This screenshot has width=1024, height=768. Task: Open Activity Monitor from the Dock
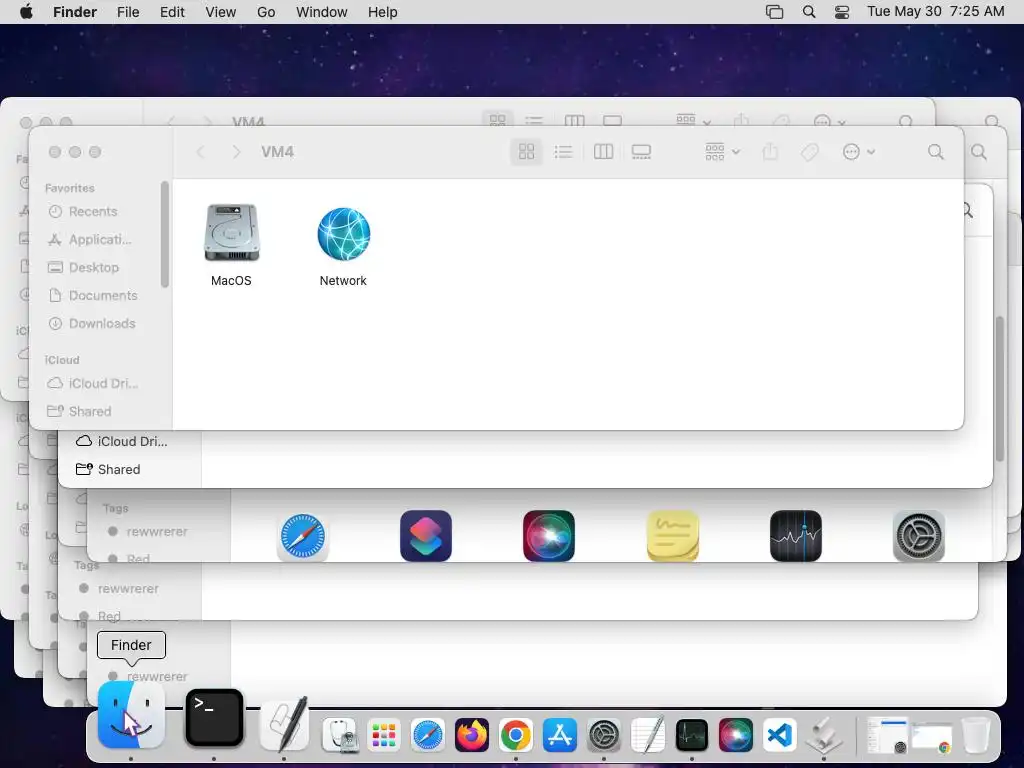pyautogui.click(x=692, y=735)
